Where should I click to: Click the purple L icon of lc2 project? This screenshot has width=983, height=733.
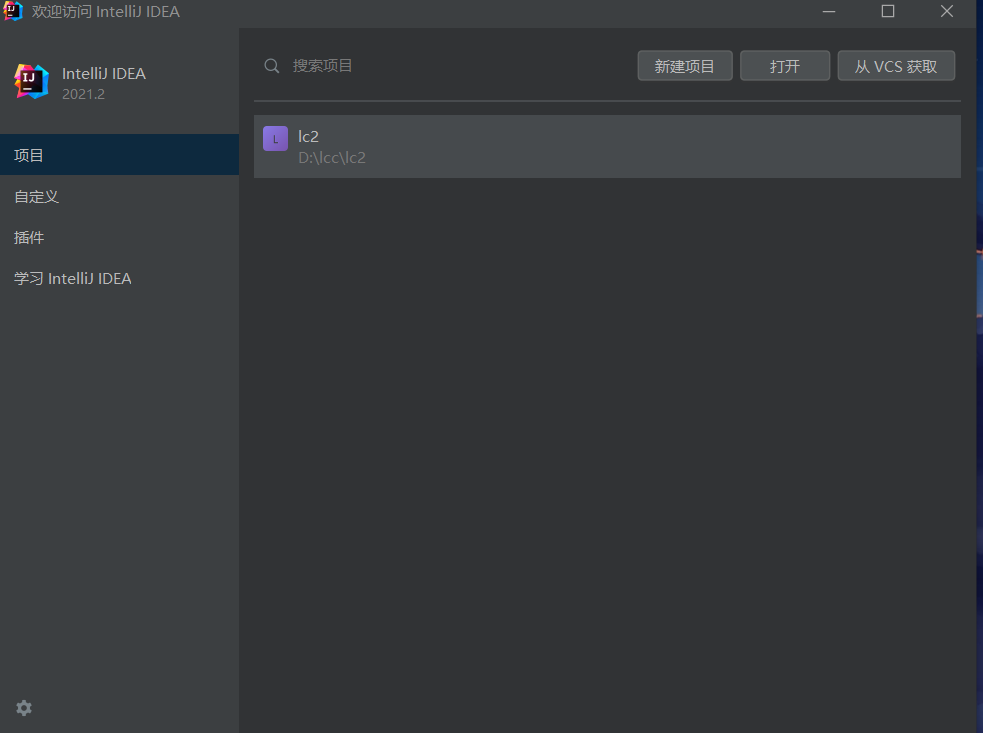[x=275, y=139]
